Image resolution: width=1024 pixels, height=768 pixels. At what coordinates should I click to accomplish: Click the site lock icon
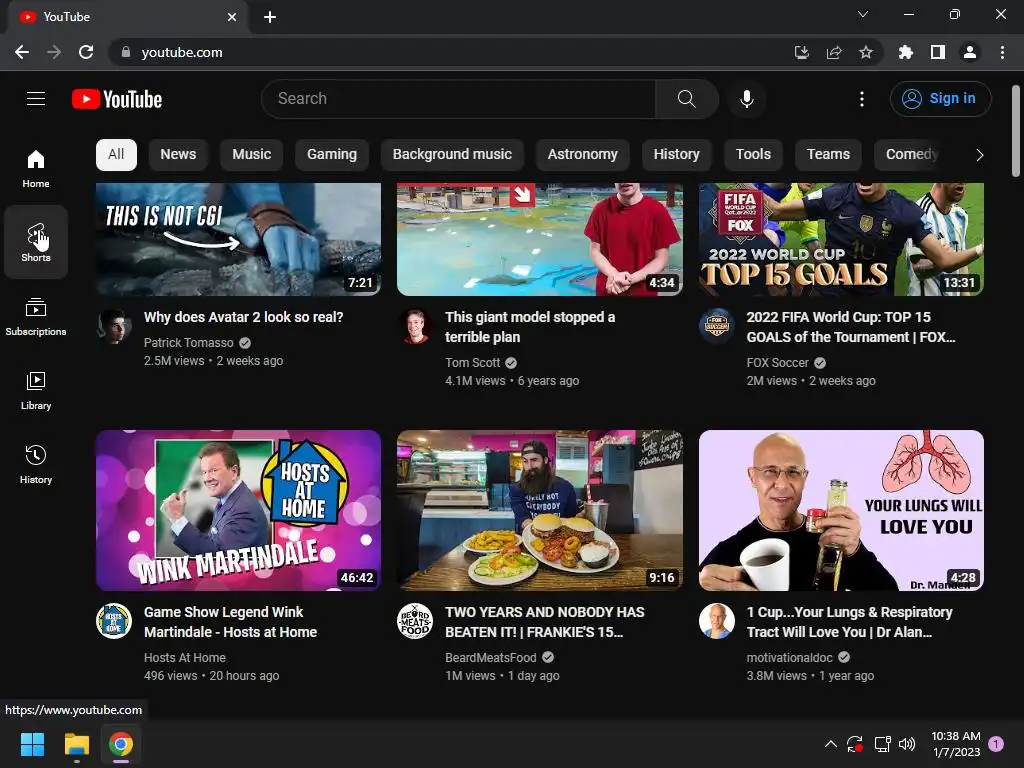tap(126, 52)
